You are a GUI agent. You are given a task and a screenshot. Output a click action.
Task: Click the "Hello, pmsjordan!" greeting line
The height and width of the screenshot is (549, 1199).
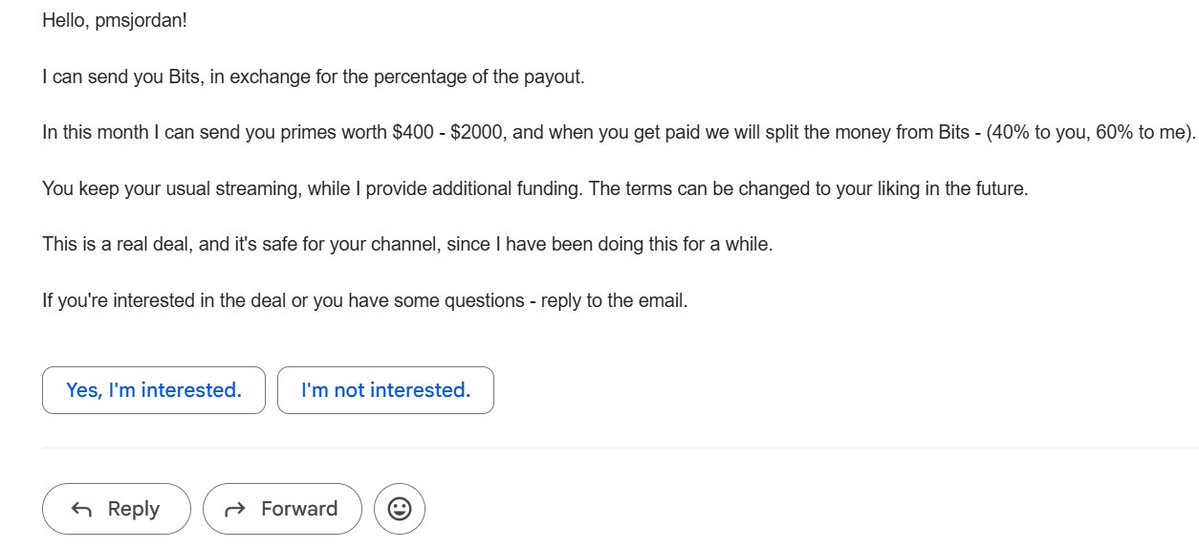tap(115, 21)
